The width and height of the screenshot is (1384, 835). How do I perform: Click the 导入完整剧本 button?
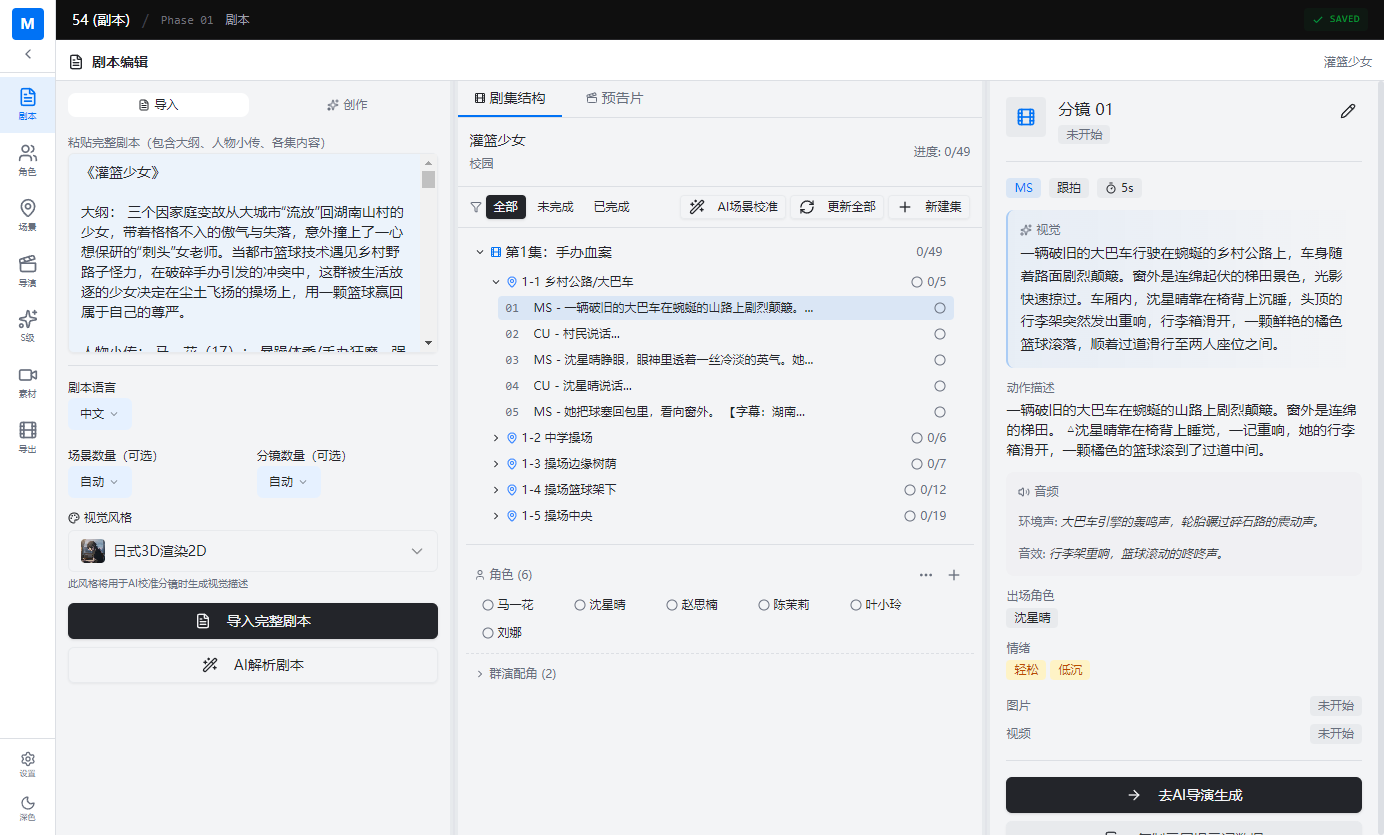pyautogui.click(x=252, y=620)
